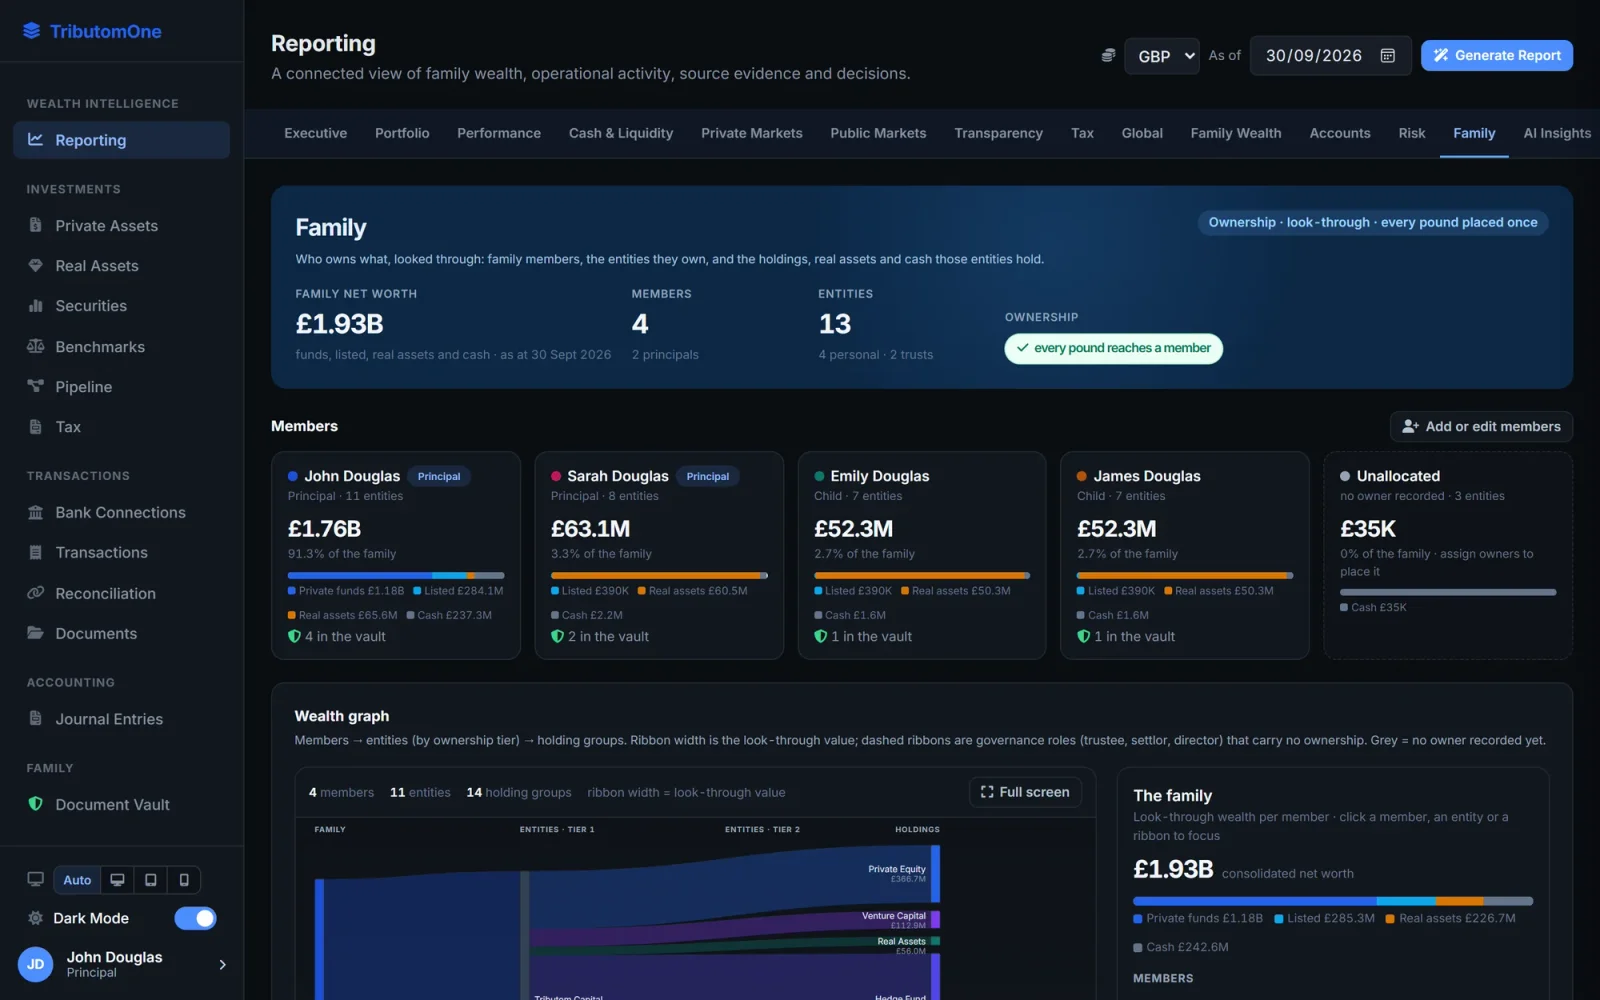Click Add or edit members
Image resolution: width=1600 pixels, height=1000 pixels.
(x=1481, y=426)
